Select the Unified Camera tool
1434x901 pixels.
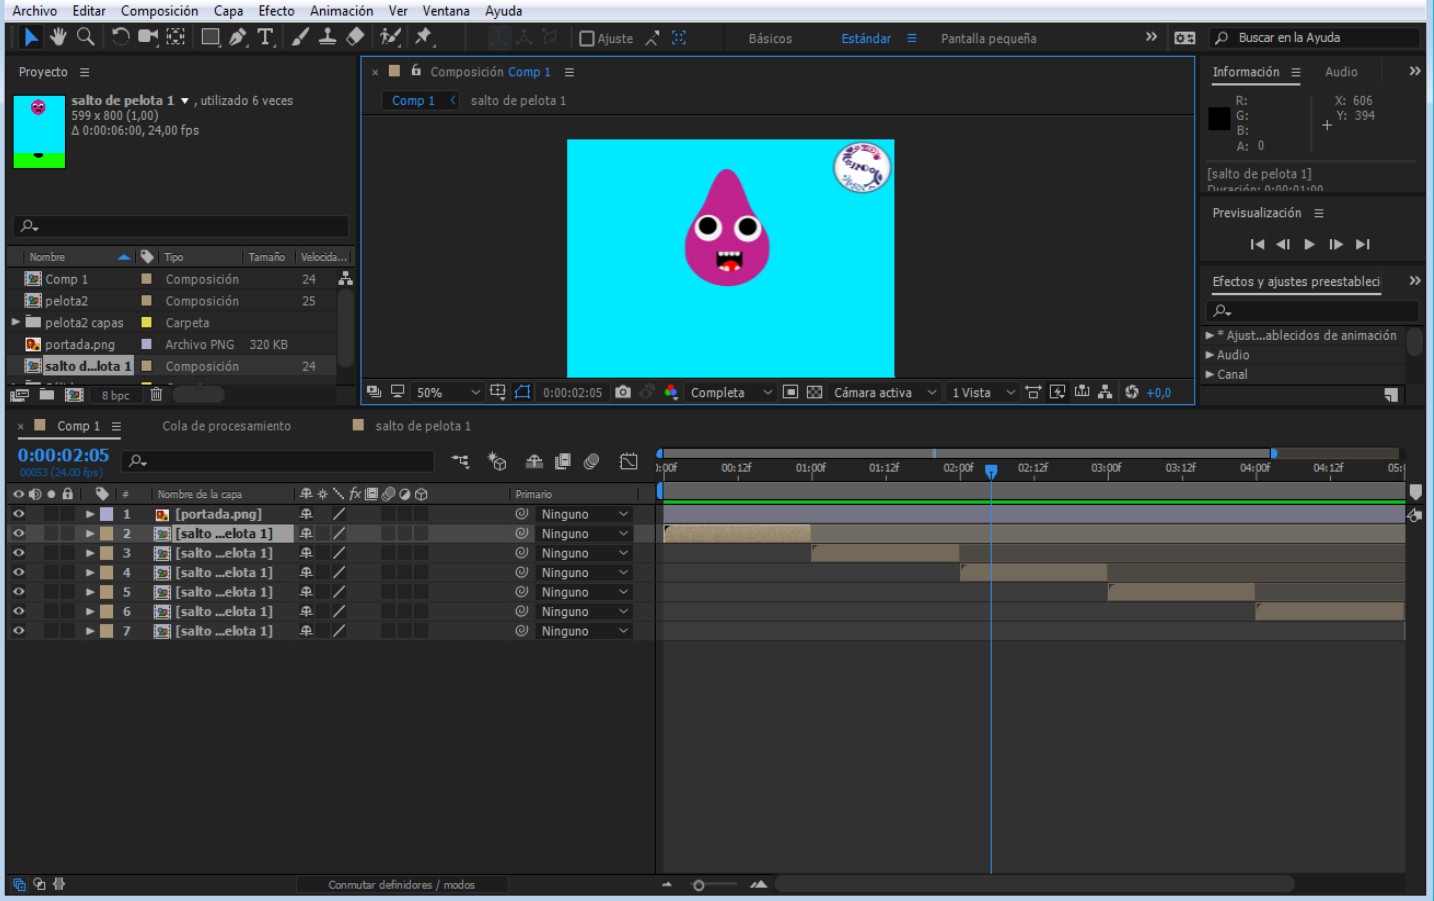148,37
